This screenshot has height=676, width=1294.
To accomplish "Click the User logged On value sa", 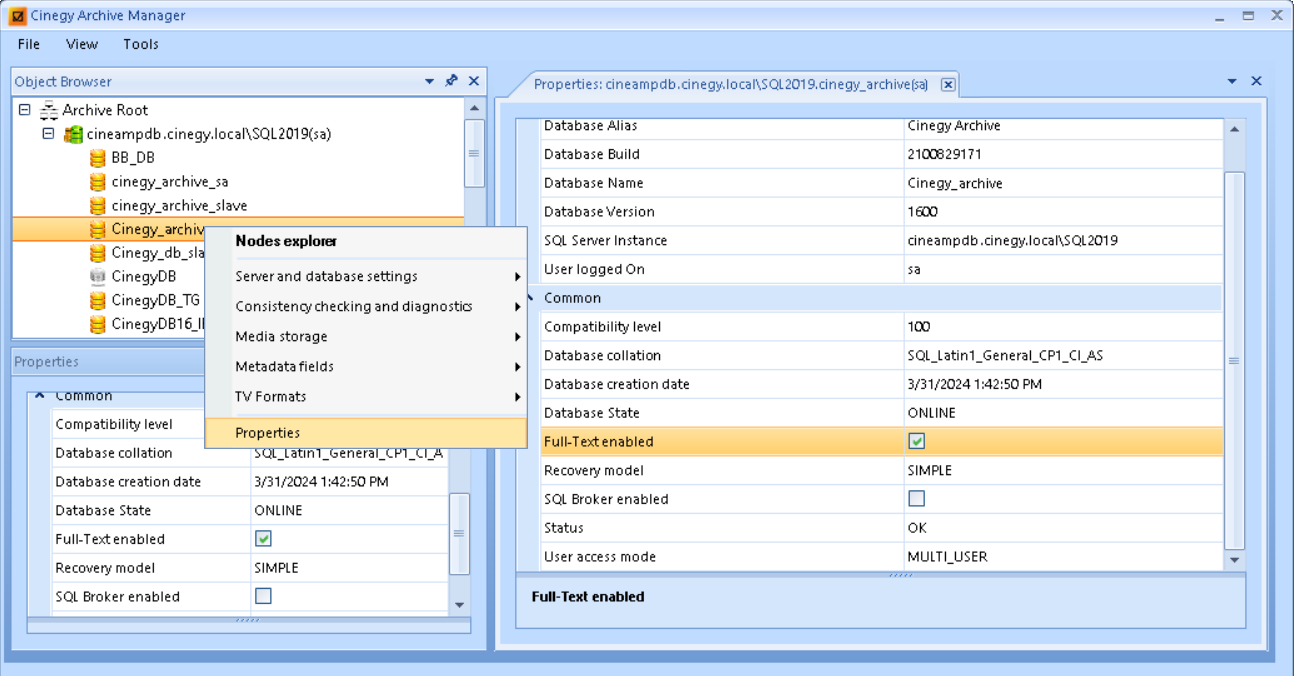I will 913,270.
